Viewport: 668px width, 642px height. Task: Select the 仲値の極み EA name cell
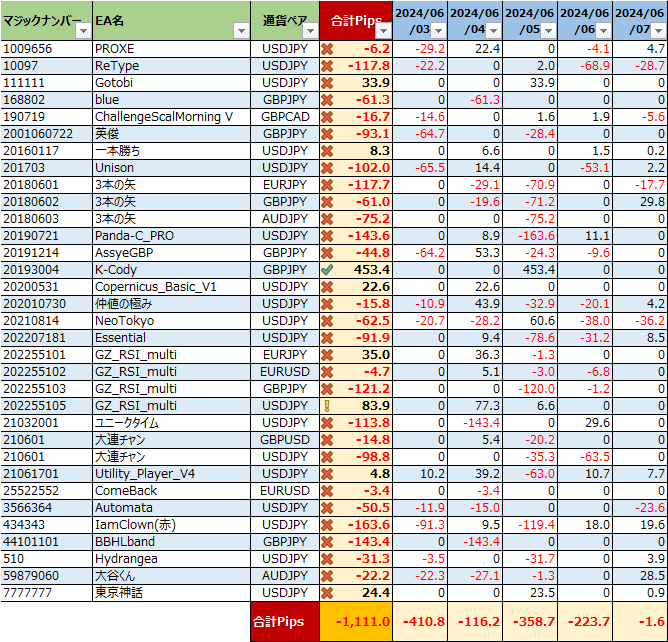point(171,304)
